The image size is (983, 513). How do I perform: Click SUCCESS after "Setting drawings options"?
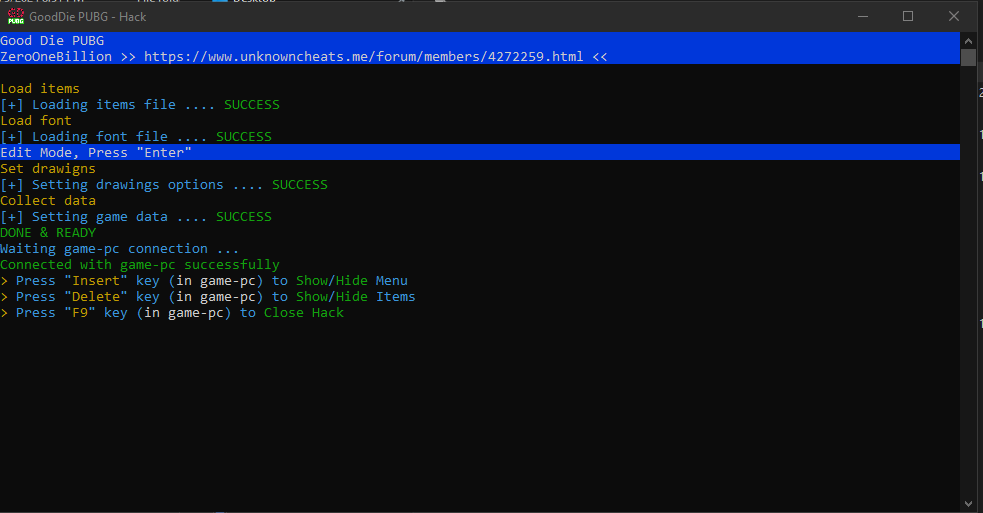pos(300,184)
